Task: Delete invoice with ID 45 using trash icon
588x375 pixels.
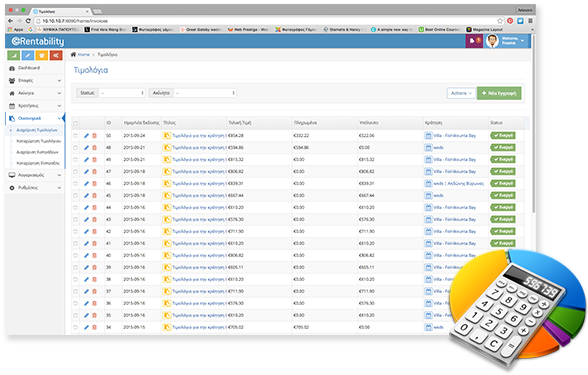Action: 94,196
